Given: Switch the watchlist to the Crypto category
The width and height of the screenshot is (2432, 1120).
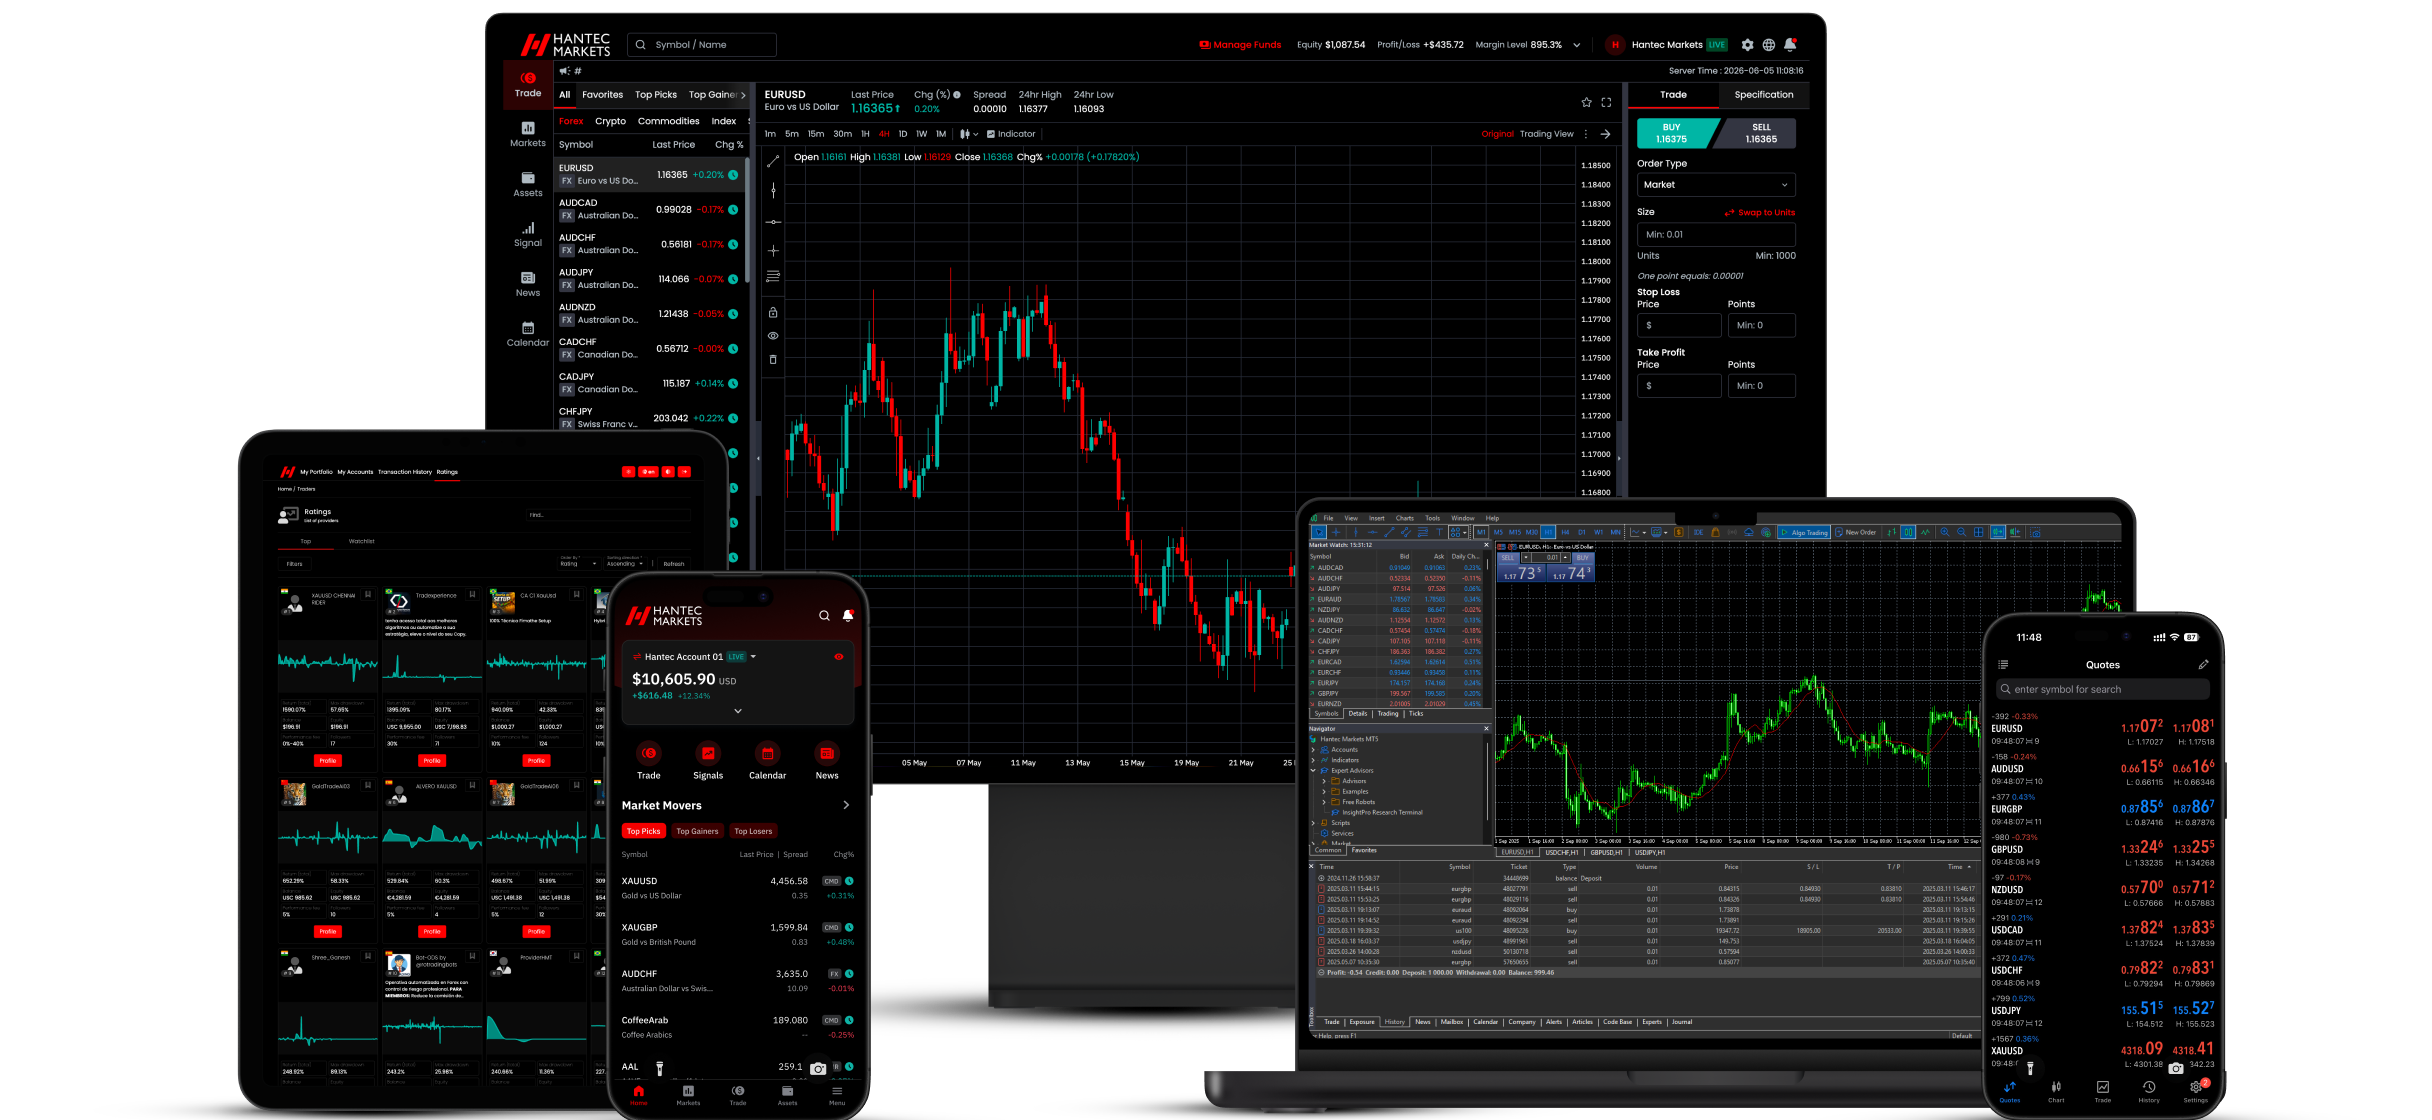Looking at the screenshot, I should coord(610,121).
